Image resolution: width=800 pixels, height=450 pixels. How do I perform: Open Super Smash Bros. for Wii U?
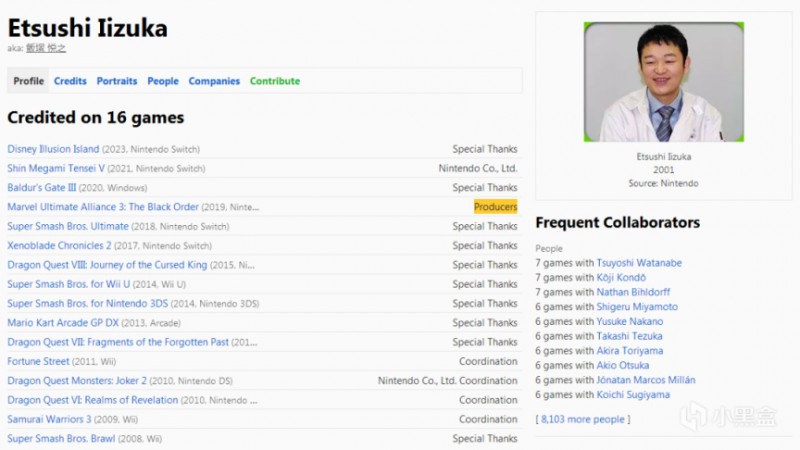(68, 284)
